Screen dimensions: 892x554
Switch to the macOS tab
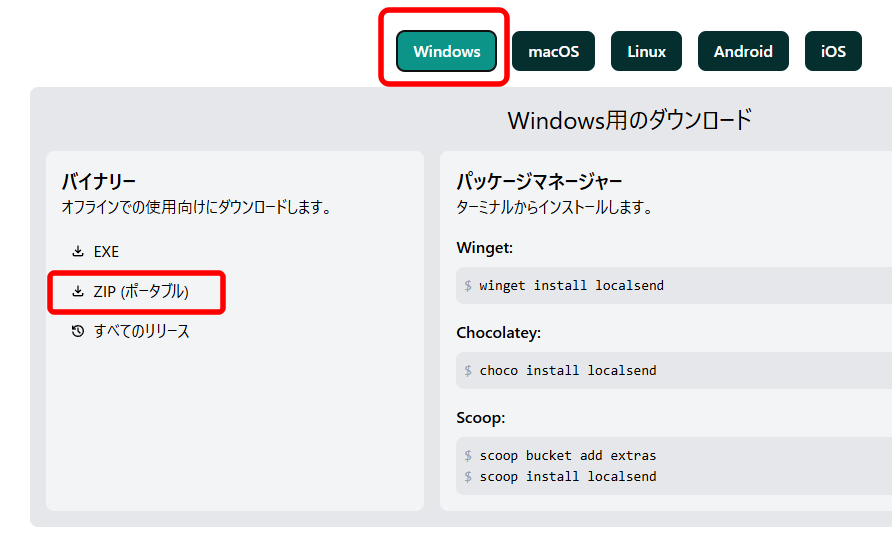(x=554, y=51)
